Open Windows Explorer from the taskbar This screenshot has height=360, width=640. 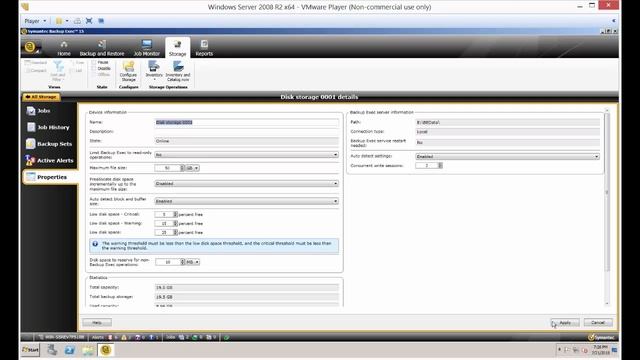point(87,350)
